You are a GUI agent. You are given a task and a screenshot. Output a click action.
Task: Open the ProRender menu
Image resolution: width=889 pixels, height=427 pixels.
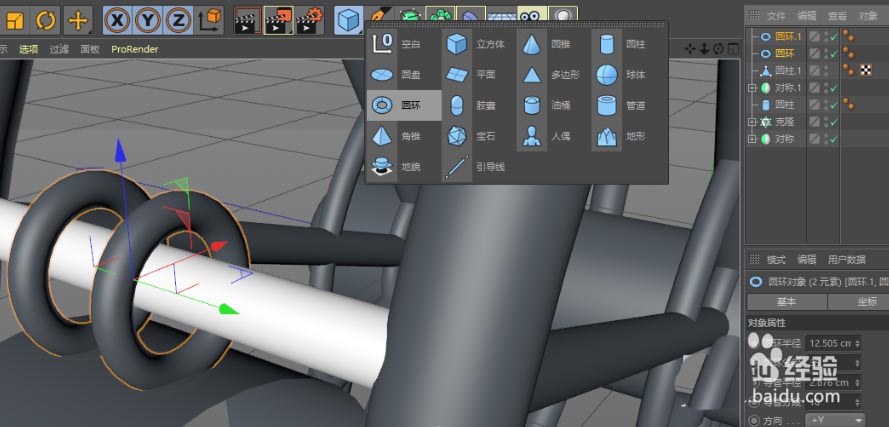134,49
